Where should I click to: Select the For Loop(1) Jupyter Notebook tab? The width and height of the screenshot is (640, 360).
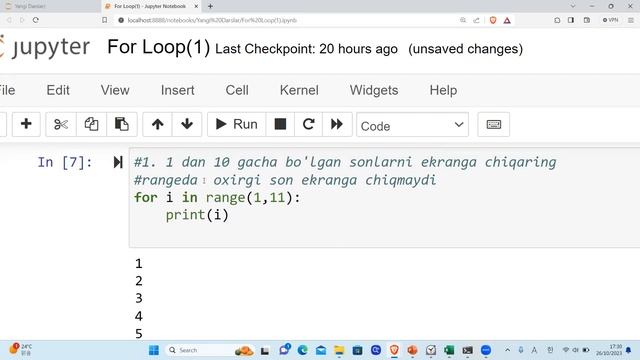(x=149, y=7)
